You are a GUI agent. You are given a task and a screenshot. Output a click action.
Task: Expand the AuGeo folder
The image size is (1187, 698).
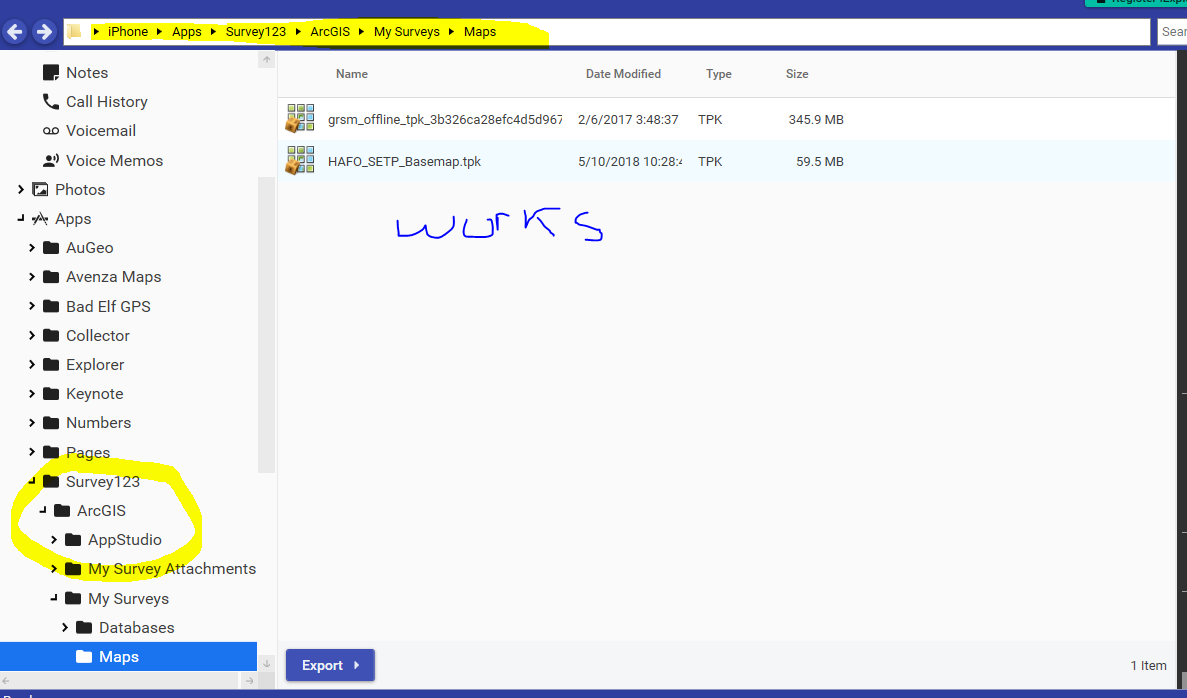click(32, 248)
